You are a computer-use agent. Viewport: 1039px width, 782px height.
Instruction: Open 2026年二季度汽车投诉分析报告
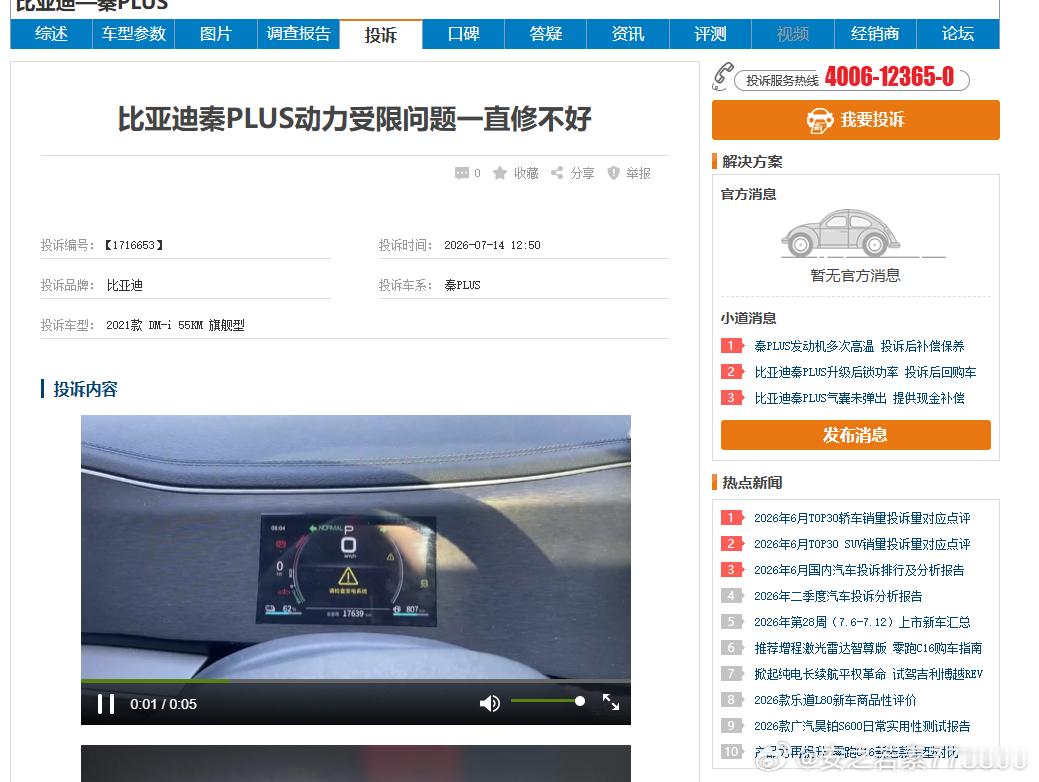point(838,596)
